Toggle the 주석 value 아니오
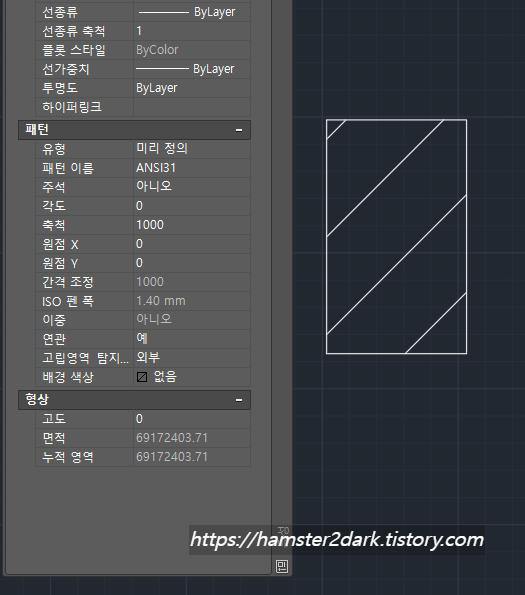The width and height of the screenshot is (525, 595). coord(192,187)
